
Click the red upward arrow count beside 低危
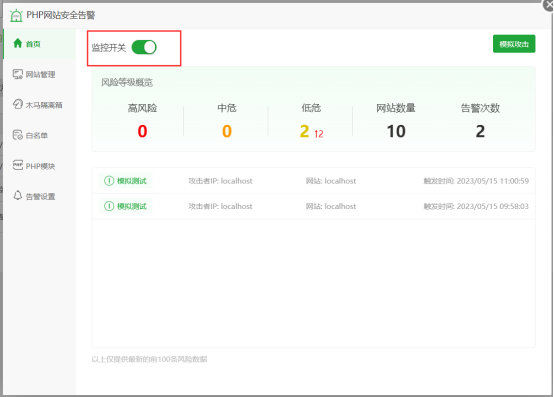(x=319, y=134)
